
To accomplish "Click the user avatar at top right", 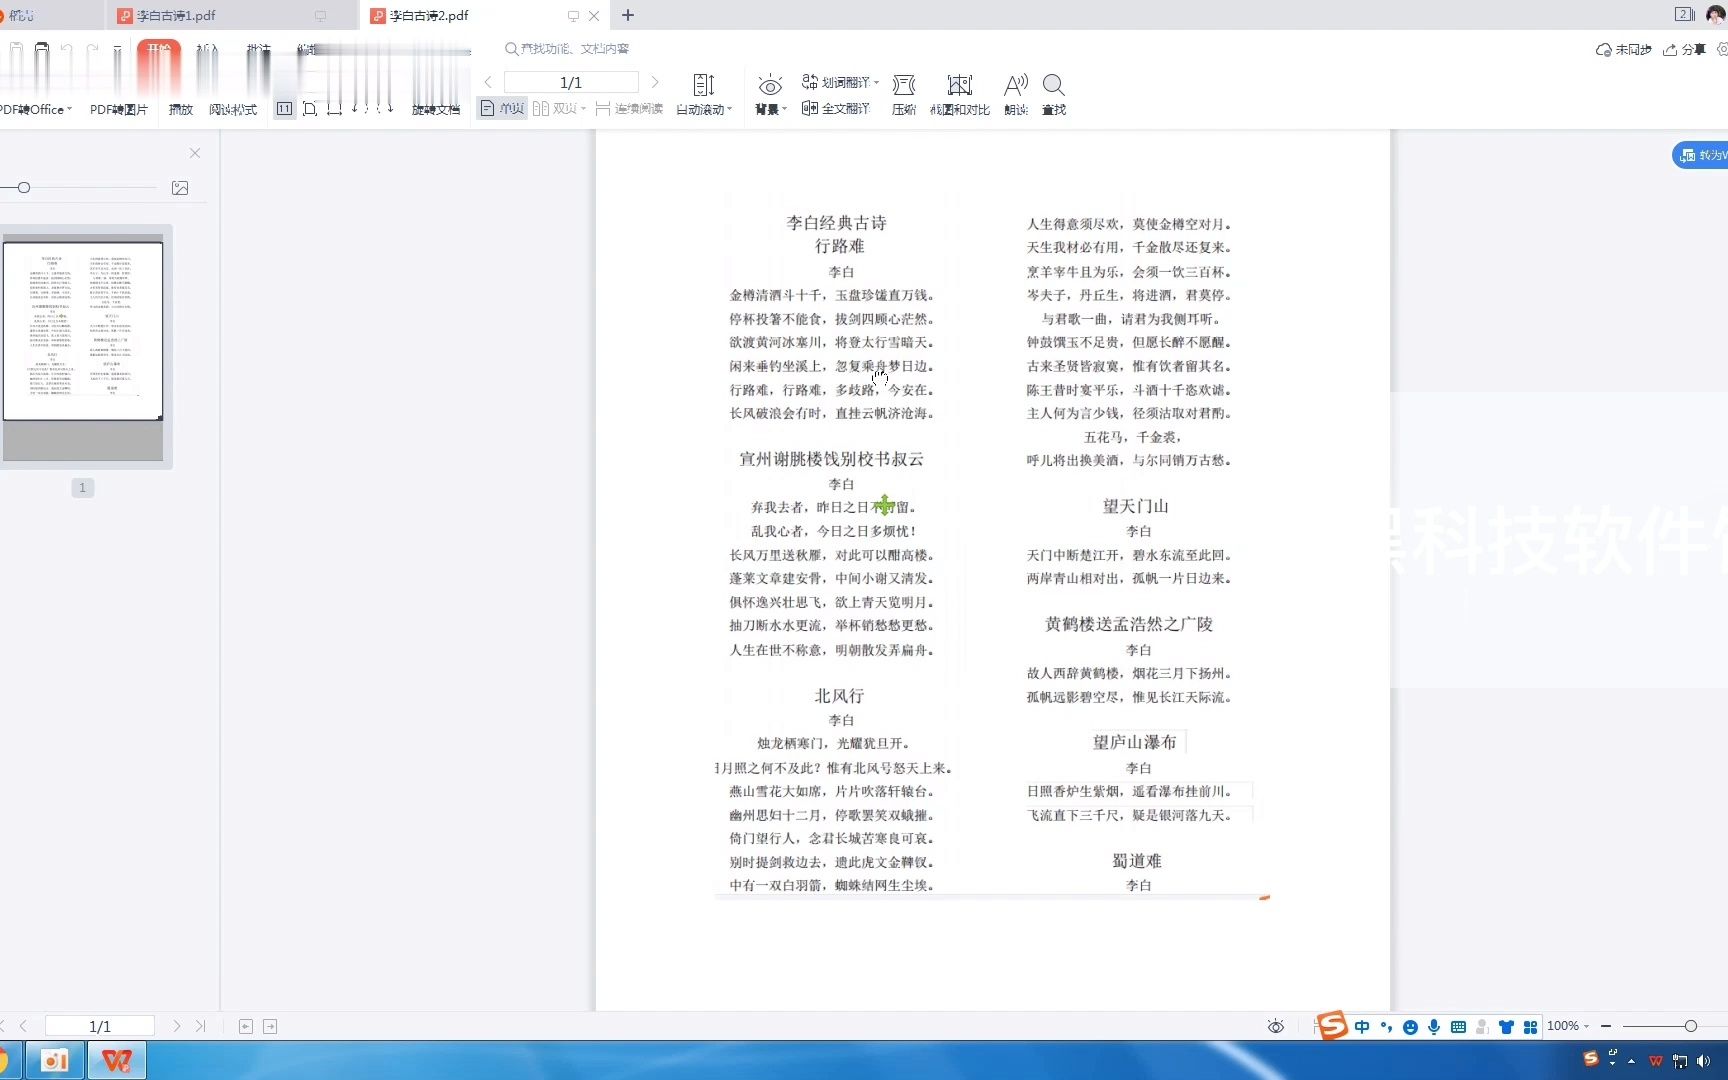I will (x=1716, y=15).
